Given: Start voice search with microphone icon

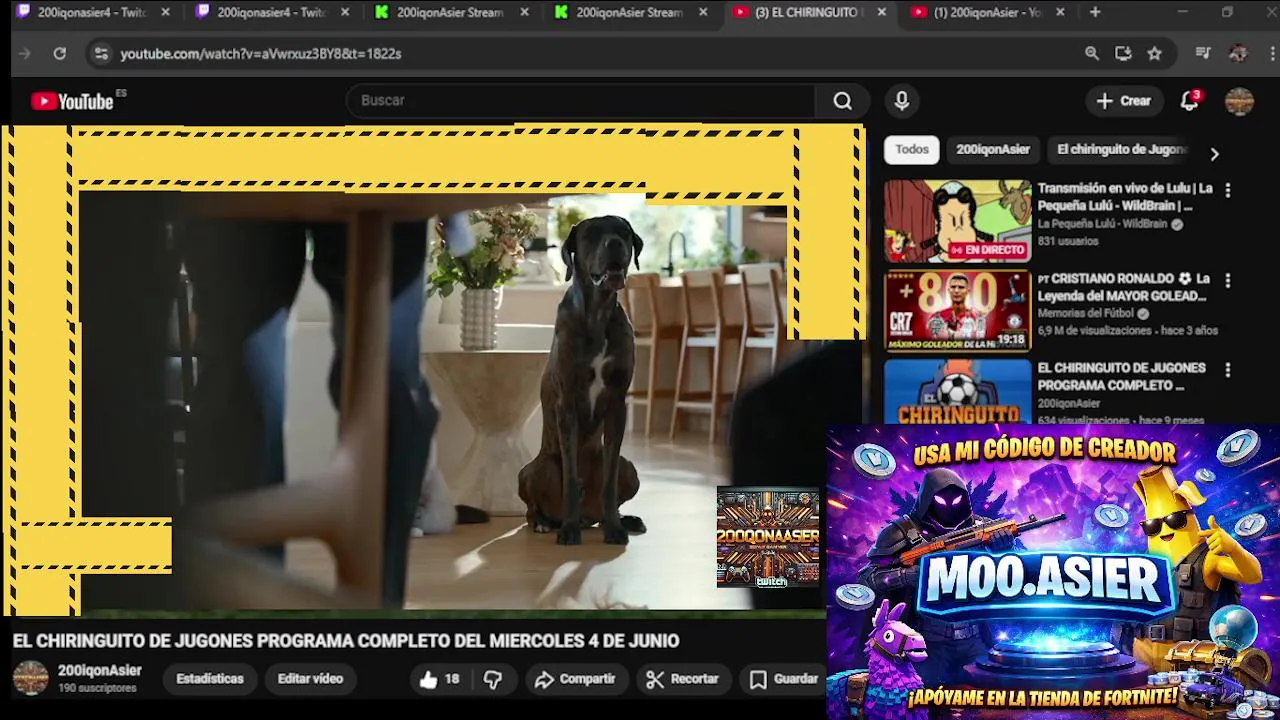Looking at the screenshot, I should [x=902, y=101].
